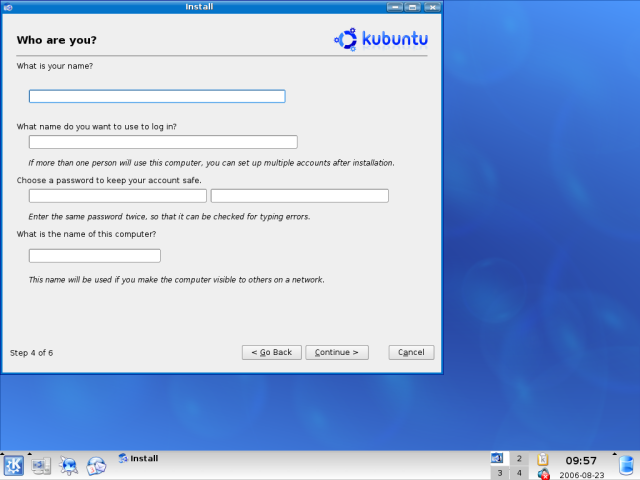The height and width of the screenshot is (480, 640).
Task: Click the red system tray notifier icon
Action: coord(543,474)
